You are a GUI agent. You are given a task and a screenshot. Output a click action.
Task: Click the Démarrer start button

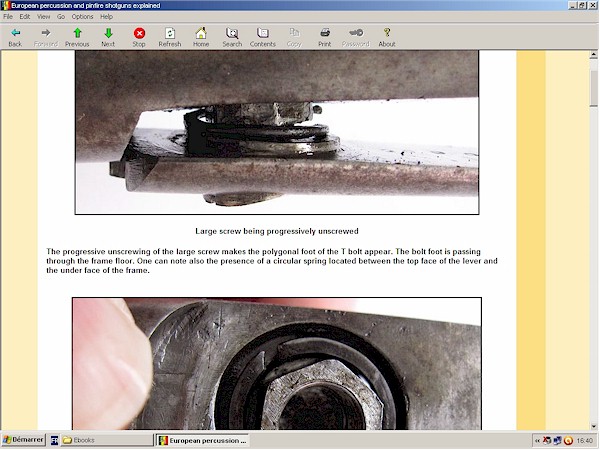[23, 440]
